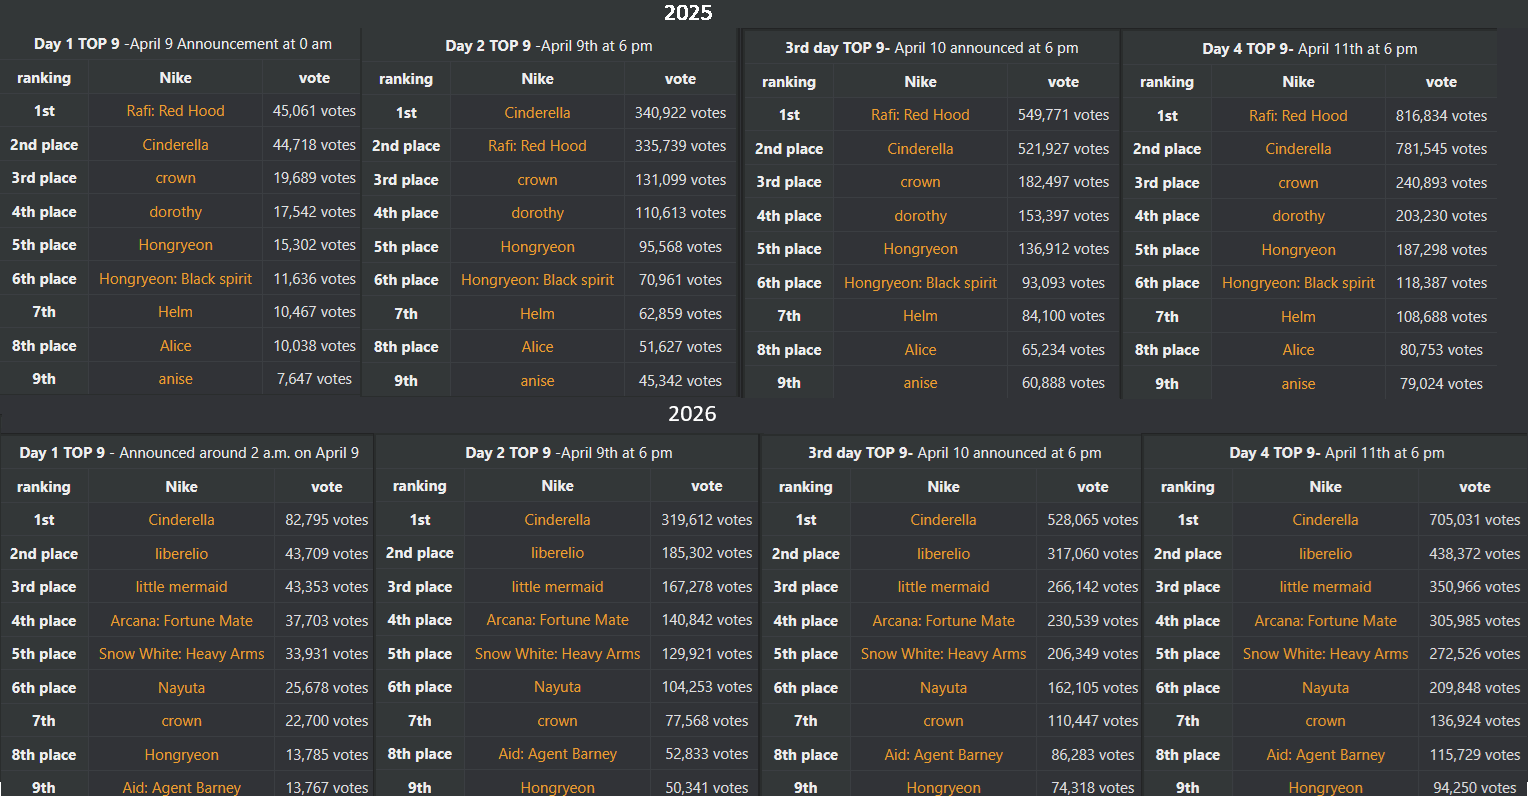Click 'Hongryeon' in the 187,298 votes row

[x=1298, y=250]
